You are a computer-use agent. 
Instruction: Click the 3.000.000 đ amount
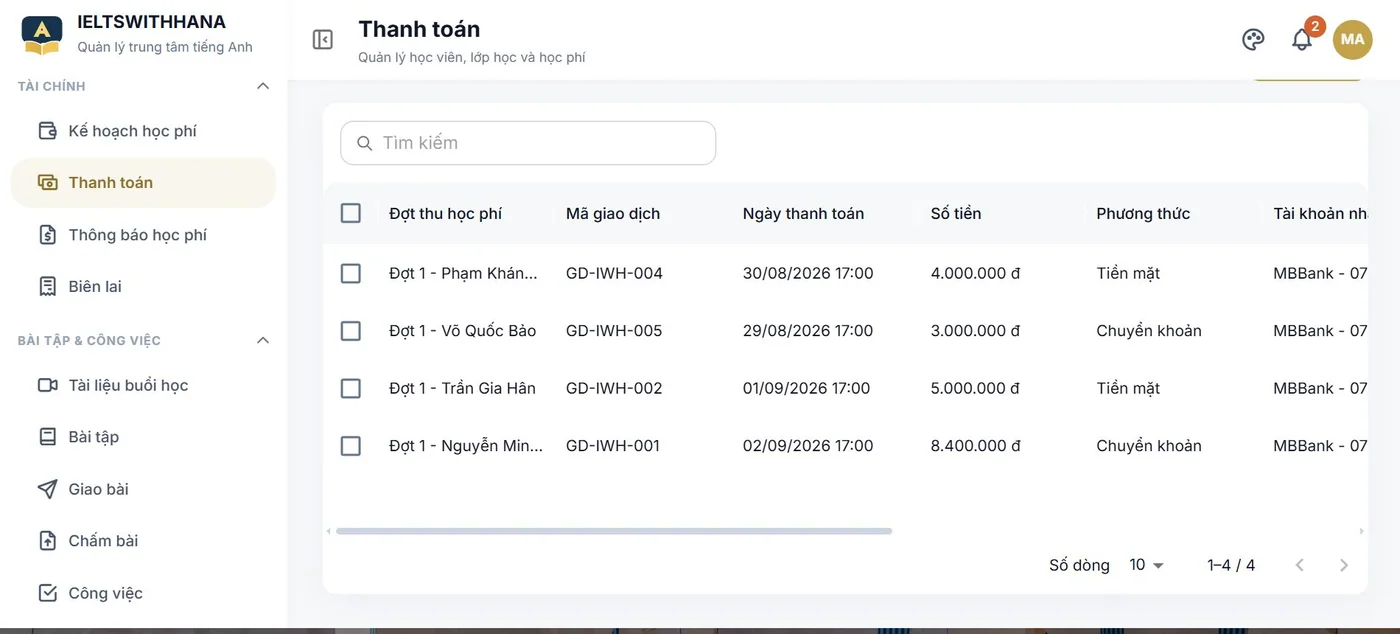tap(975, 331)
